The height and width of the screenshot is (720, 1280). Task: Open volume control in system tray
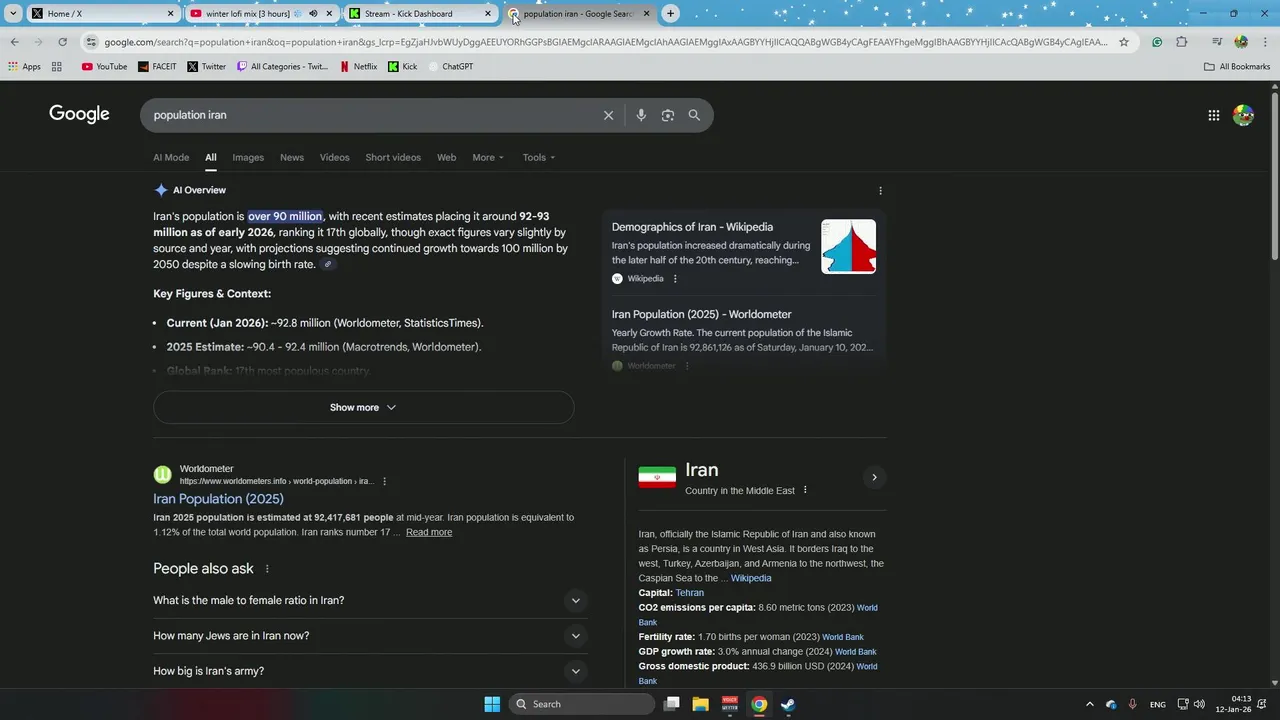click(1199, 704)
